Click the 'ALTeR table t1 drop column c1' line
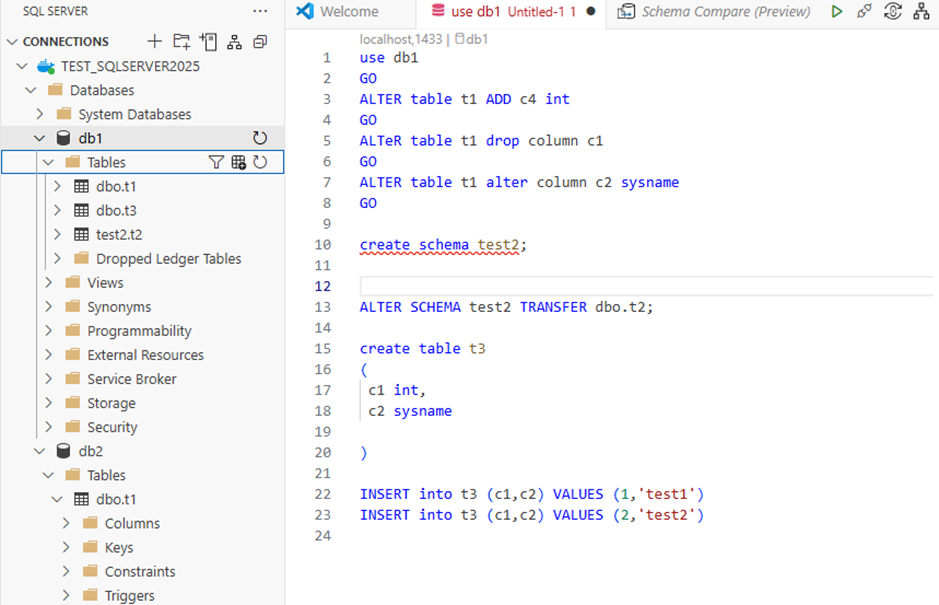 481,141
